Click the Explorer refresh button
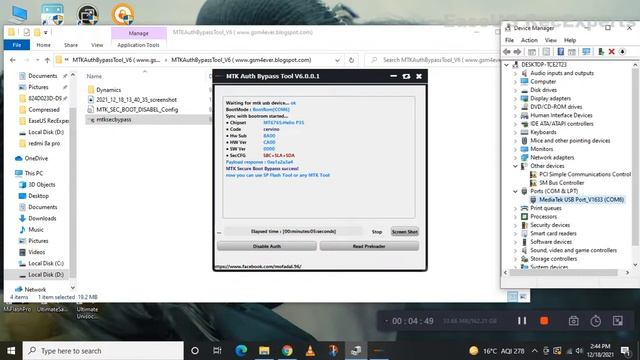Screen dimensions: 640x360 click(x=351, y=60)
